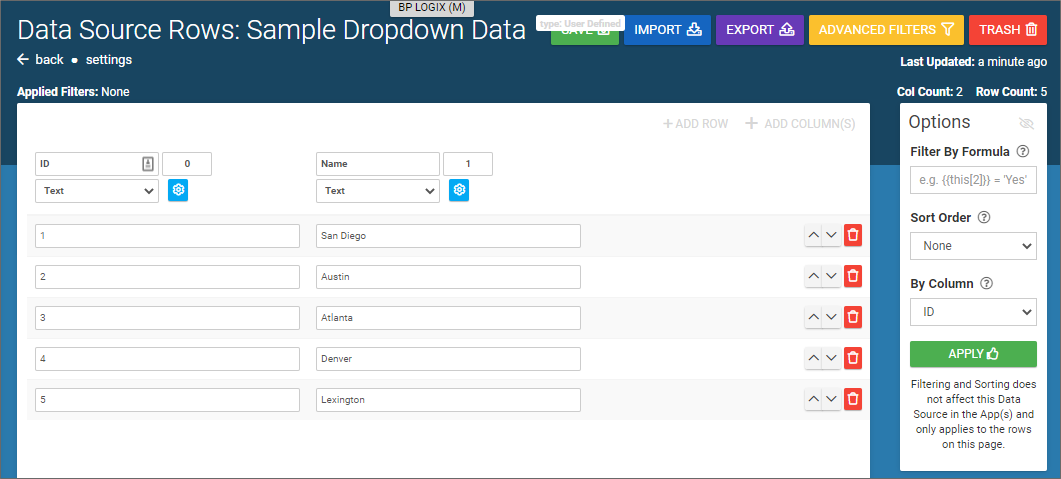Open the Name column gear settings
The width and height of the screenshot is (1061, 479).
tap(459, 190)
